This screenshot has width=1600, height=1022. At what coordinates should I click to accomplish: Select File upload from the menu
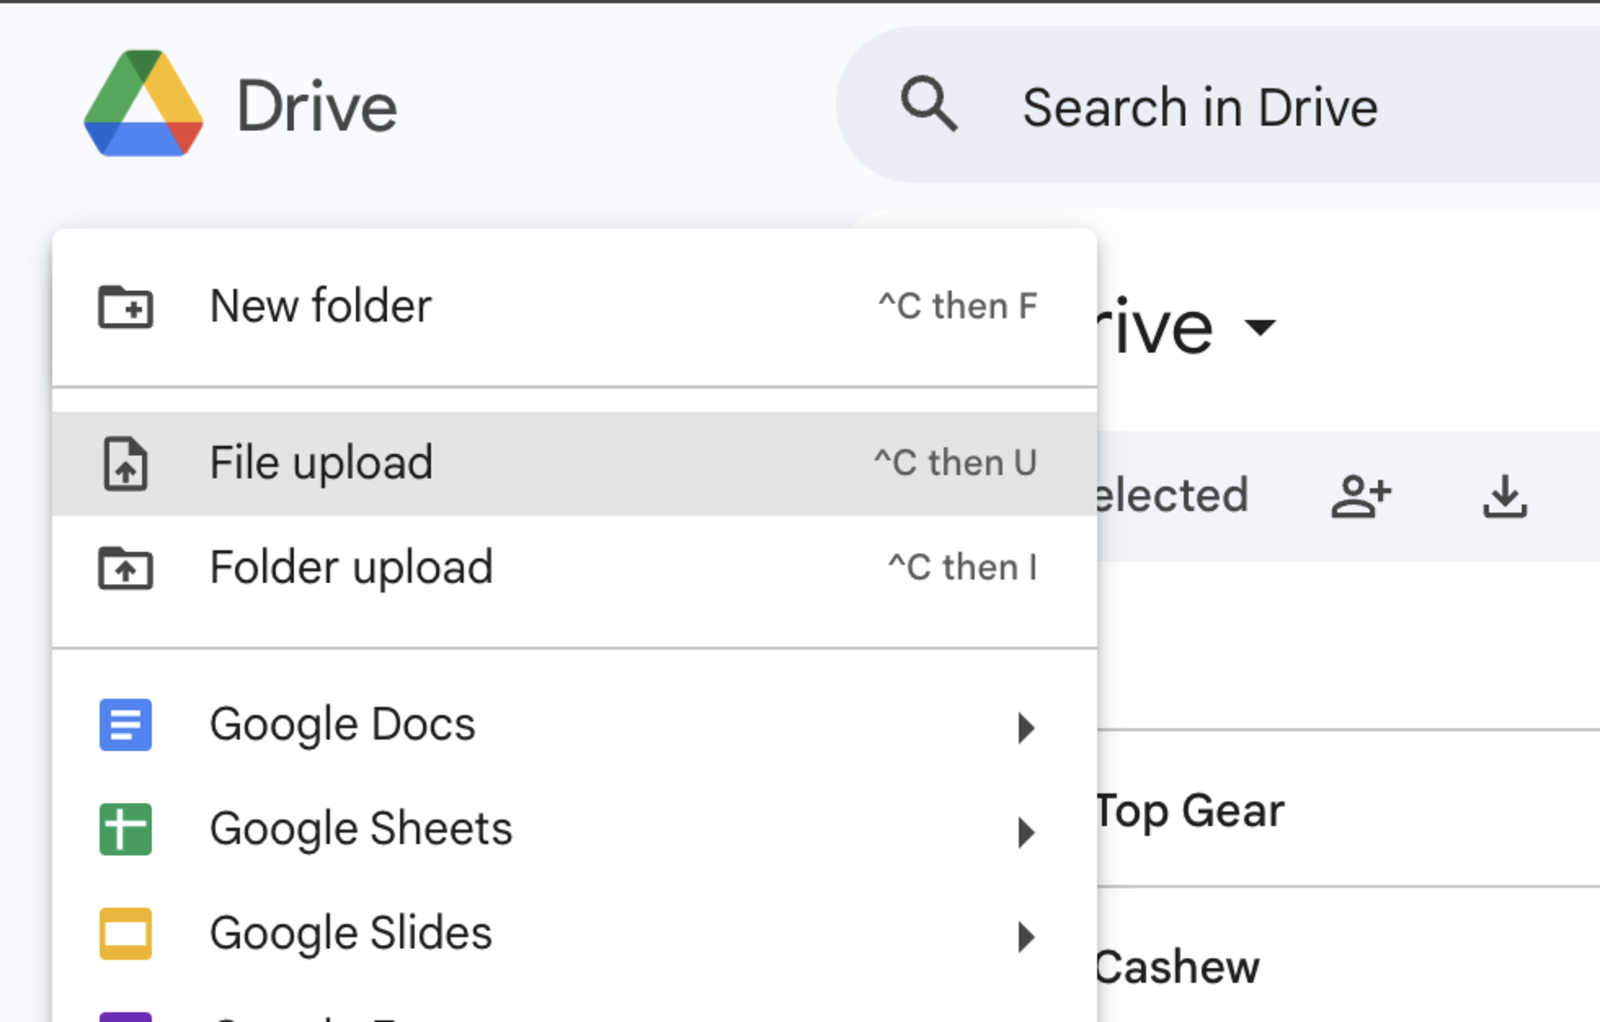click(320, 463)
